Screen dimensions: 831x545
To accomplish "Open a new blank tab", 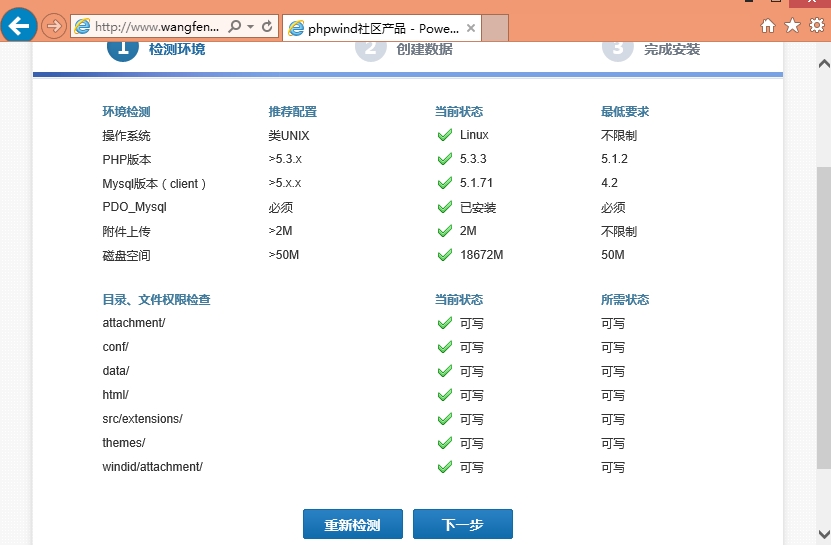I will click(496, 28).
